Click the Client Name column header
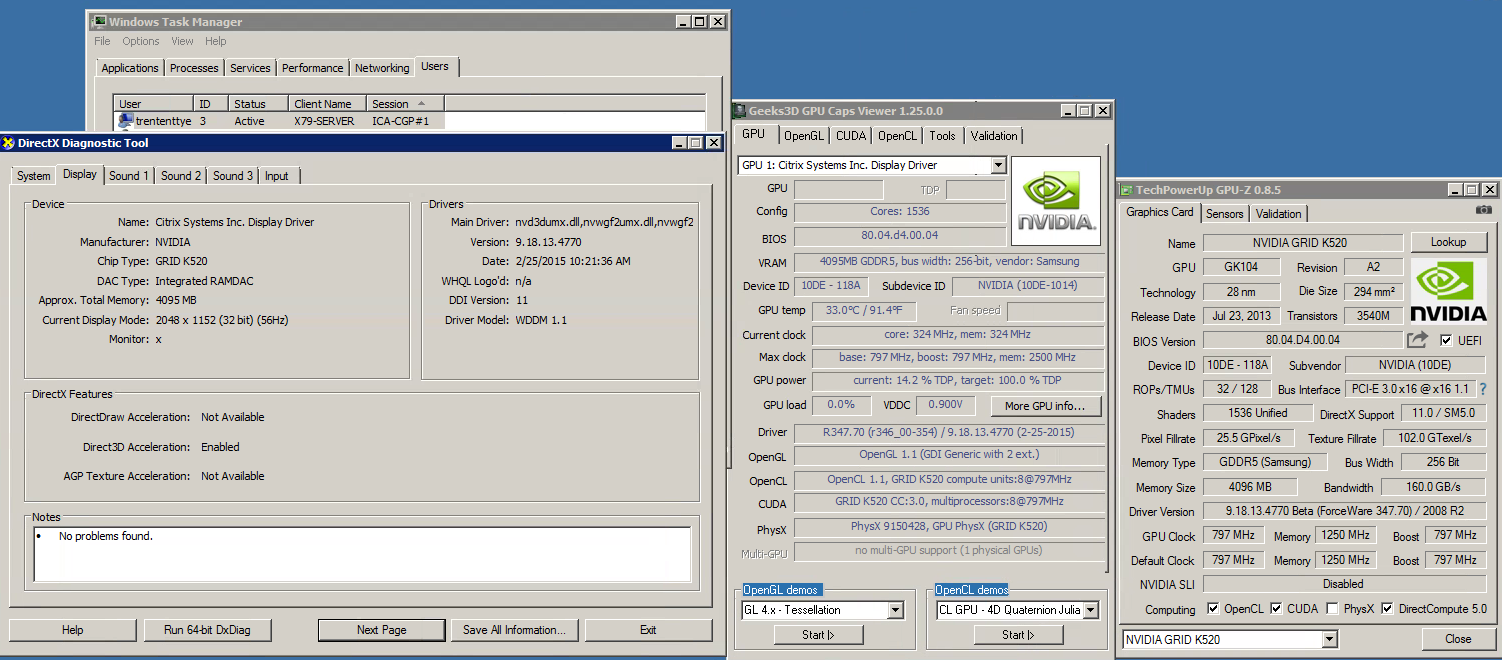 [x=329, y=103]
